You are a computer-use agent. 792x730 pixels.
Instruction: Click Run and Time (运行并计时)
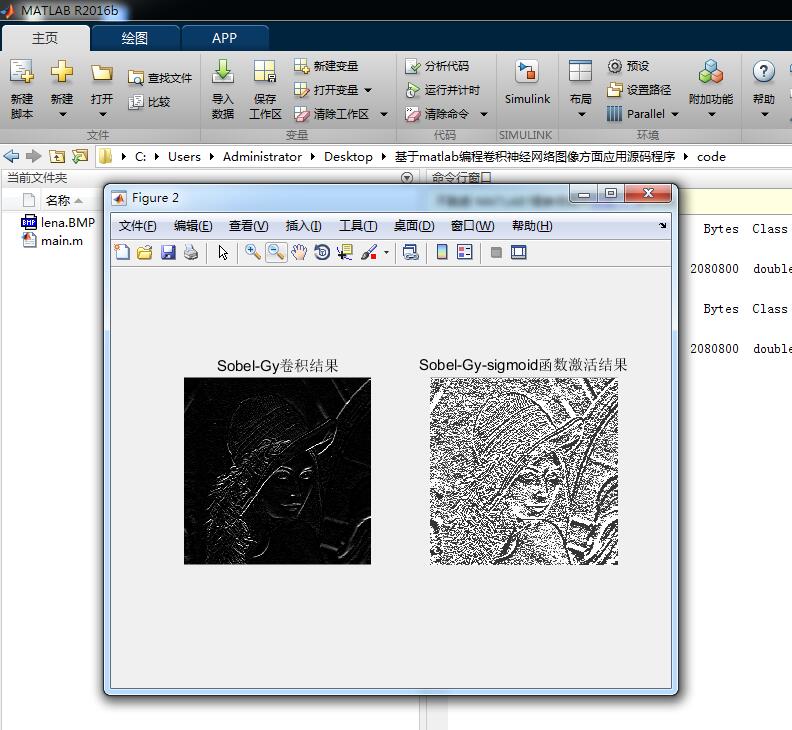(x=442, y=90)
